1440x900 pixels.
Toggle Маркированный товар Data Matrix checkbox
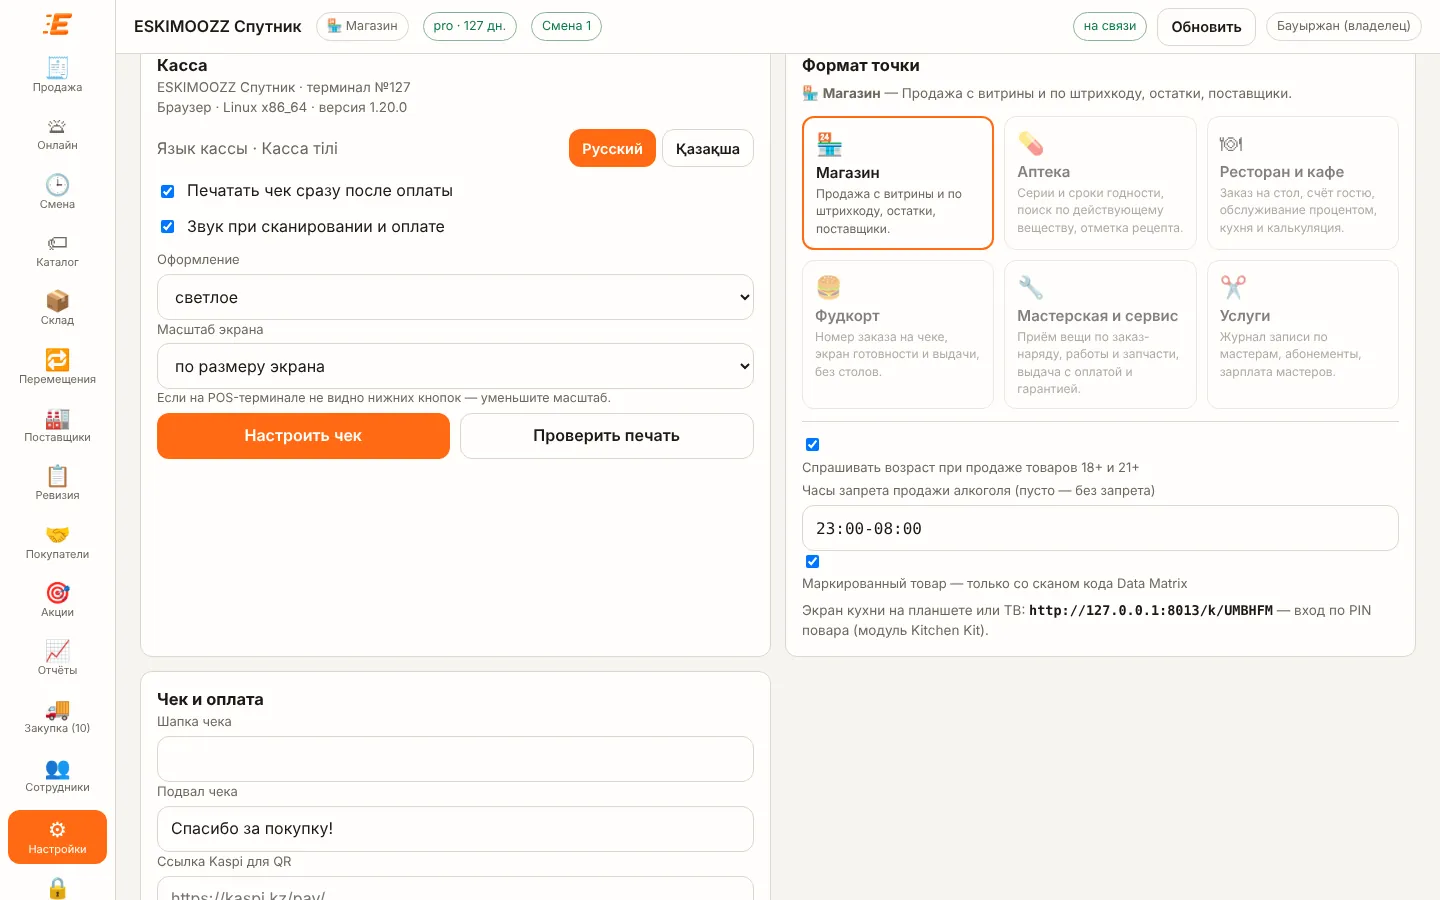(x=812, y=562)
